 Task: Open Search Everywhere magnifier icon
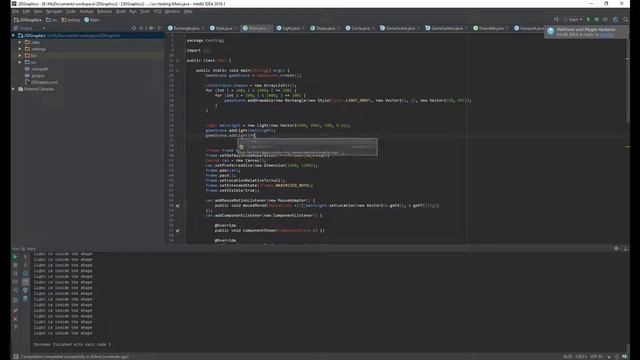(626, 19)
